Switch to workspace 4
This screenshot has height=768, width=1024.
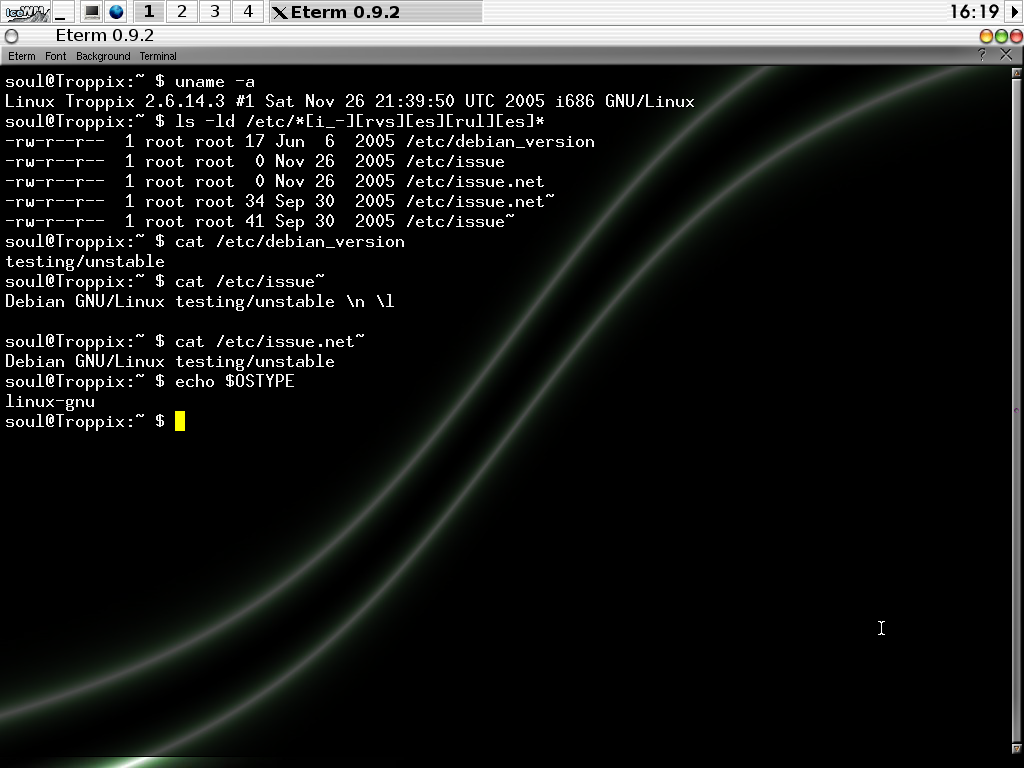click(248, 12)
